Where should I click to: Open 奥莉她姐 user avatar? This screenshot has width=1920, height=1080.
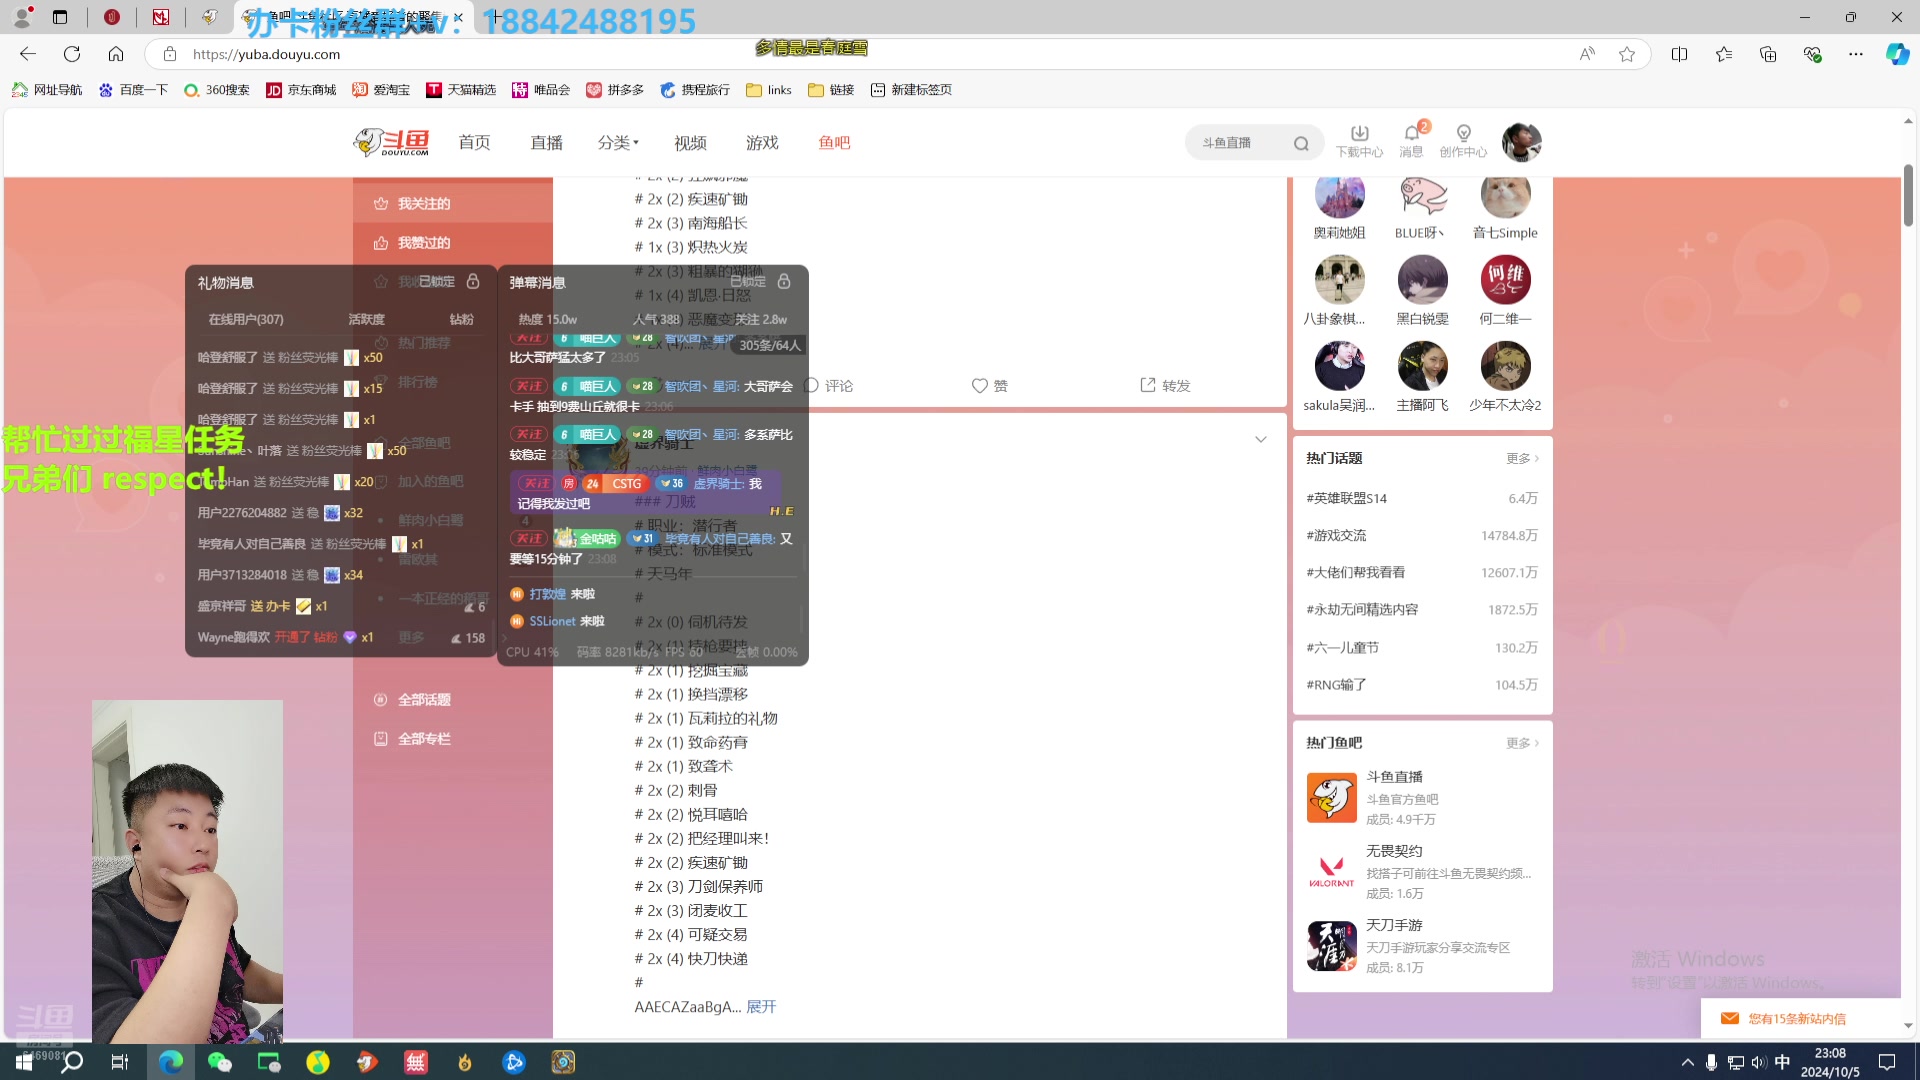[x=1339, y=195]
